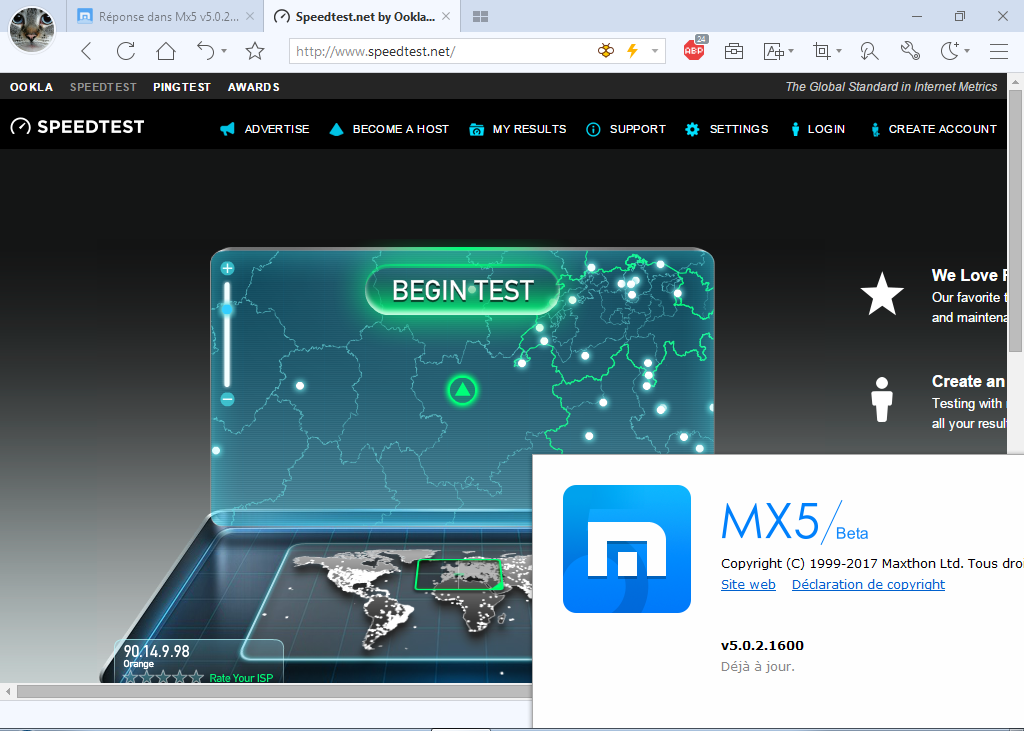
Task: Click the BEGIN TEST button
Action: [x=462, y=291]
